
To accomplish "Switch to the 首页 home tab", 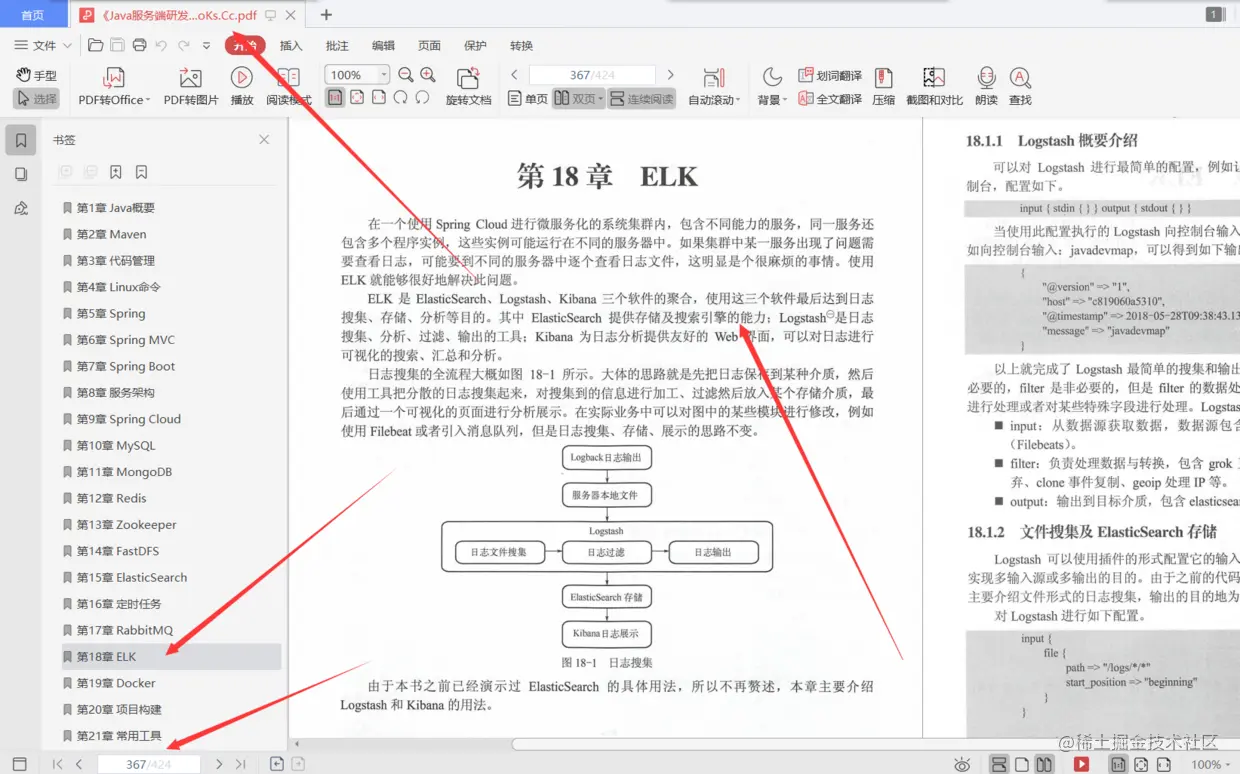I will [33, 15].
